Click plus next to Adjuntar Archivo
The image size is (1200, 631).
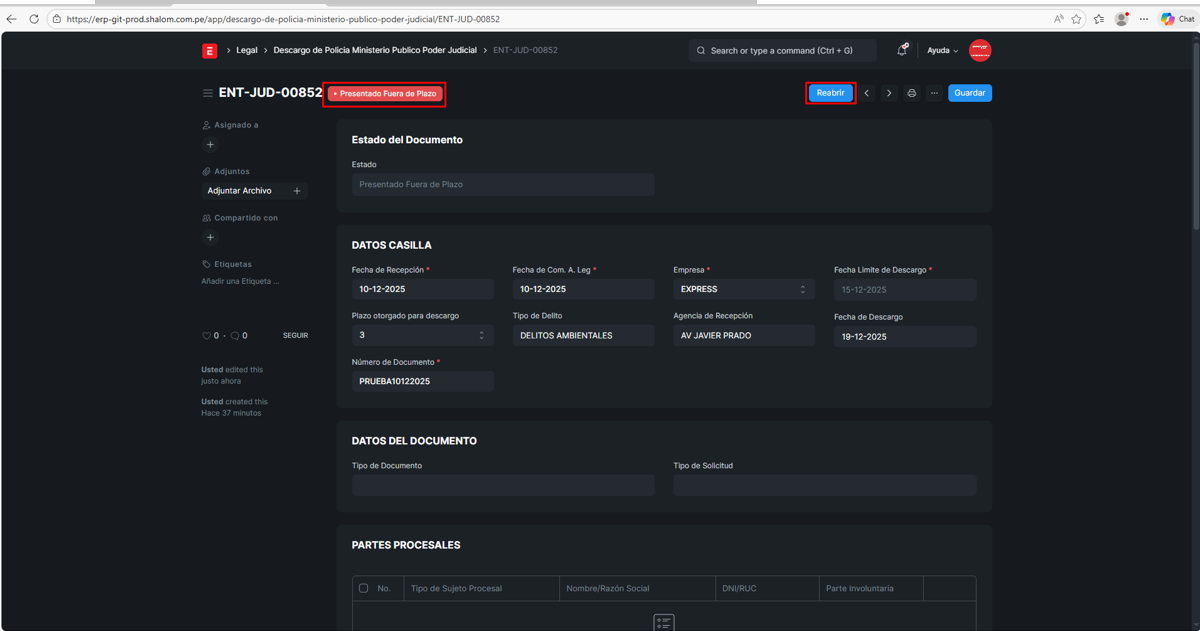(x=297, y=191)
